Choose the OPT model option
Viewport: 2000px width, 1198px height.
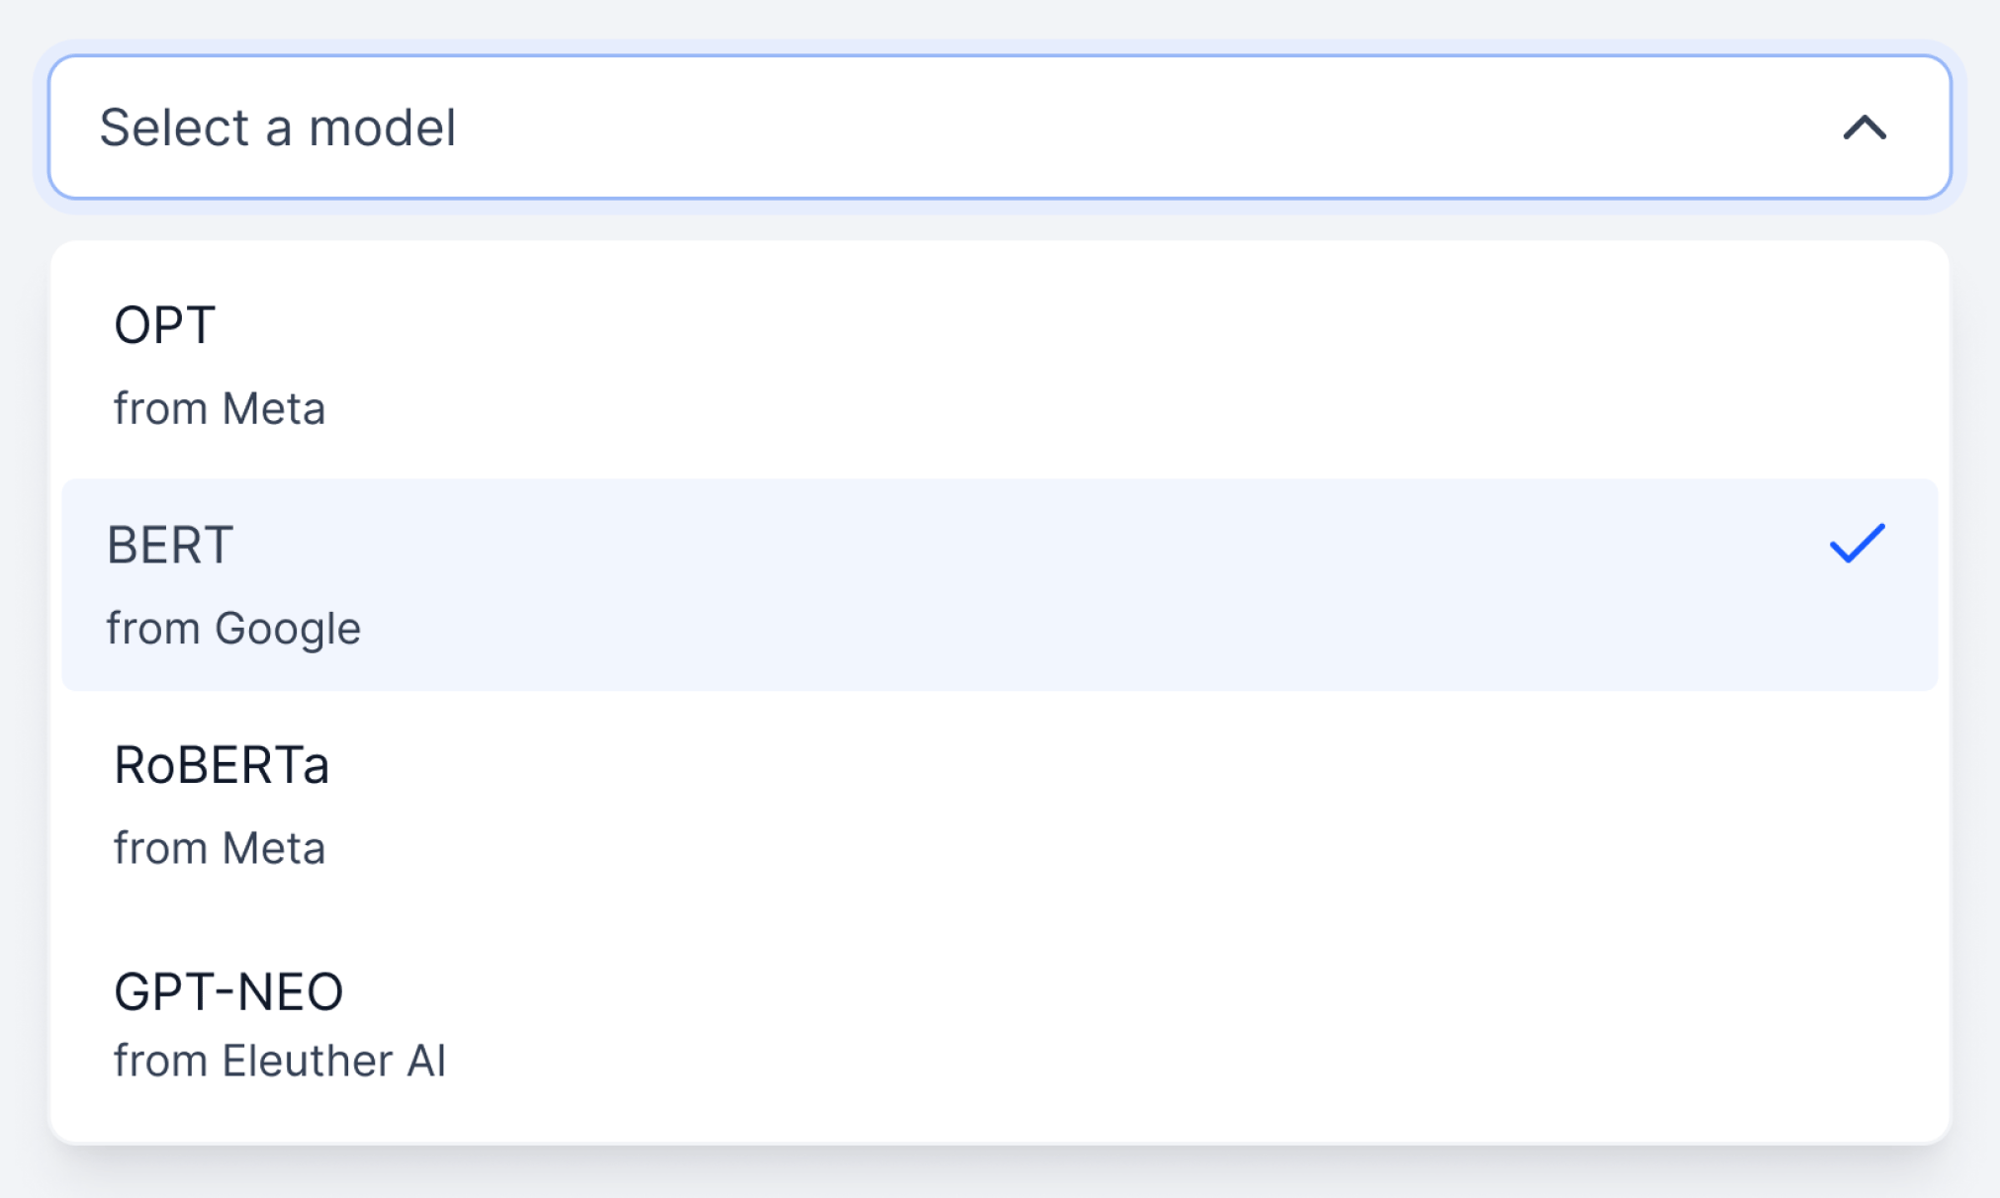point(1000,366)
